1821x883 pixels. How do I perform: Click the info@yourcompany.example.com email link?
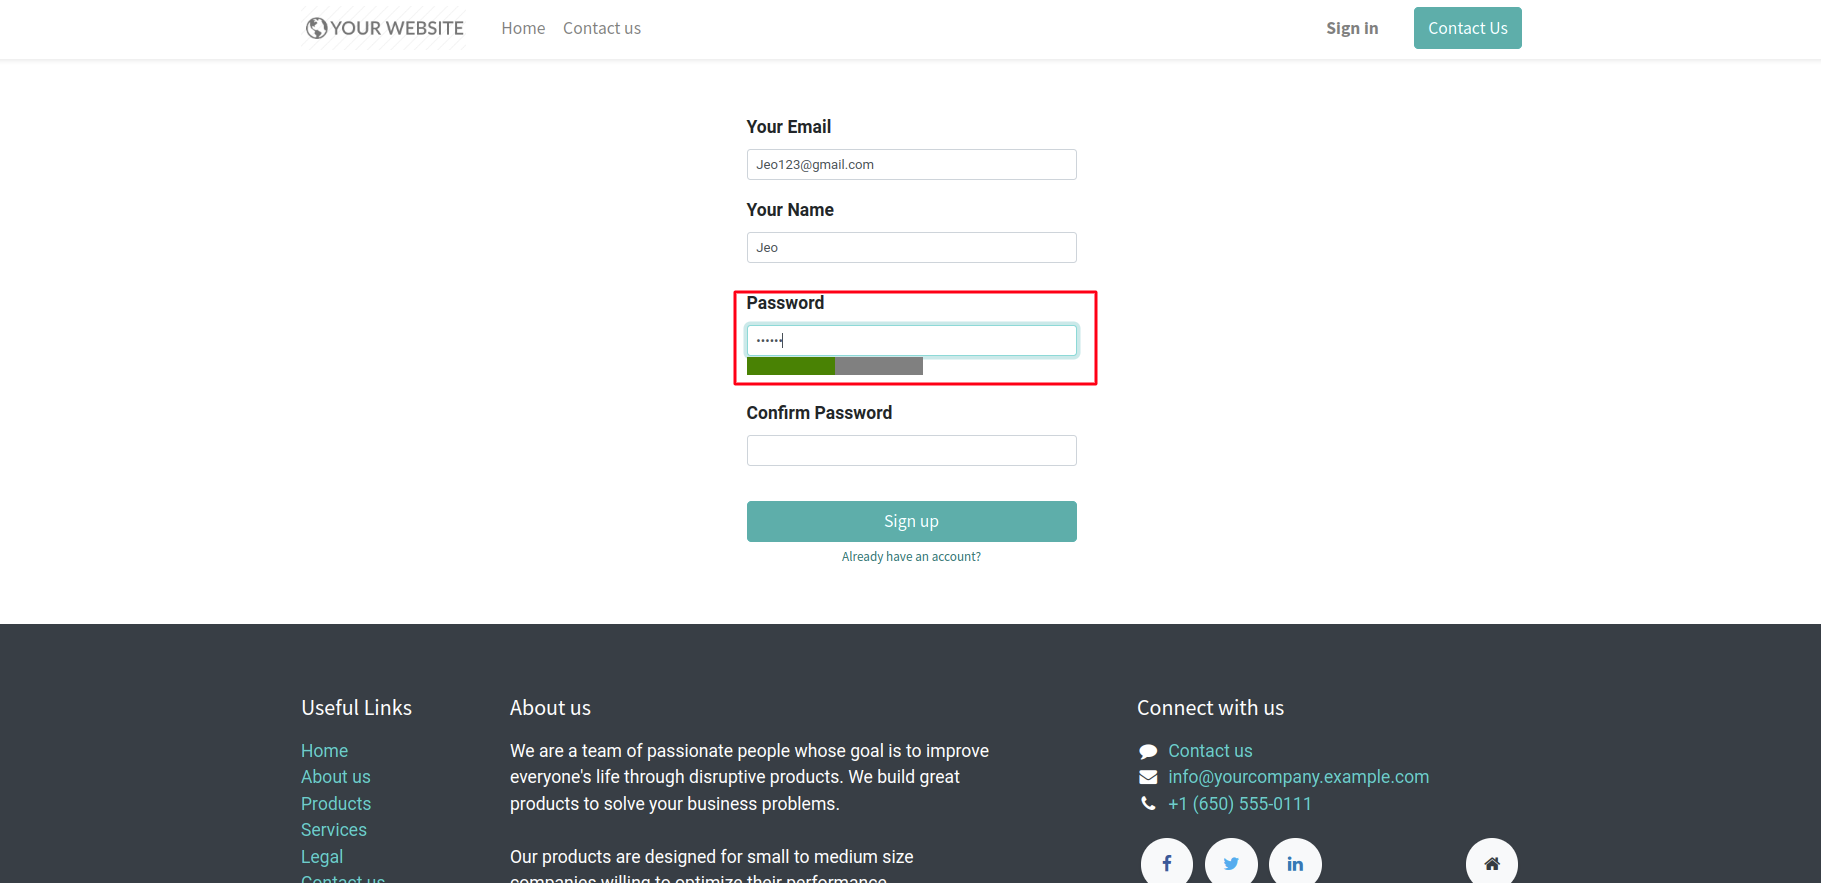[1298, 777]
